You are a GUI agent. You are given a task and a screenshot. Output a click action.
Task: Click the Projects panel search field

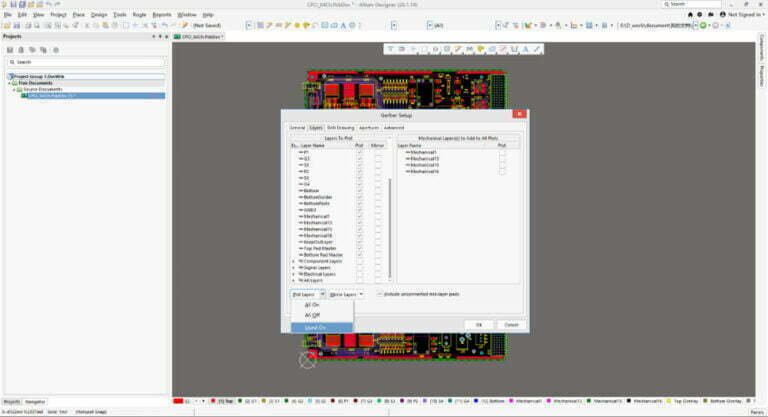coord(80,62)
